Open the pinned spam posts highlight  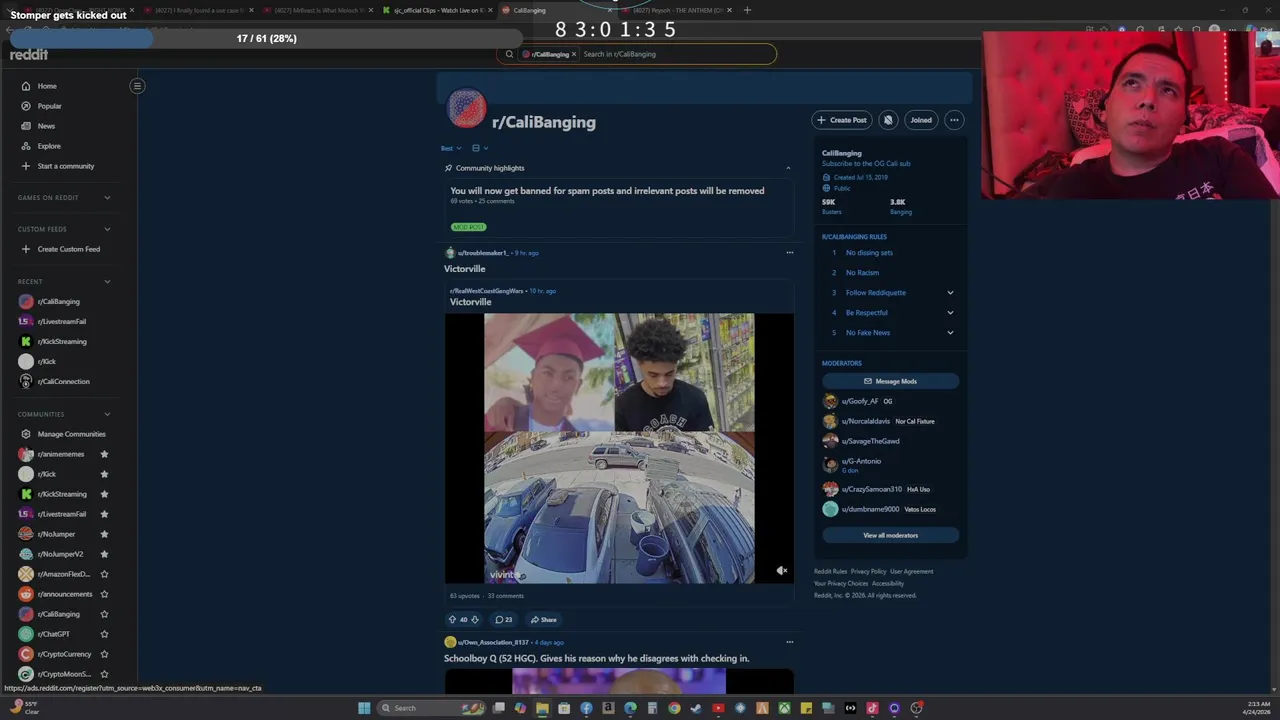[607, 191]
